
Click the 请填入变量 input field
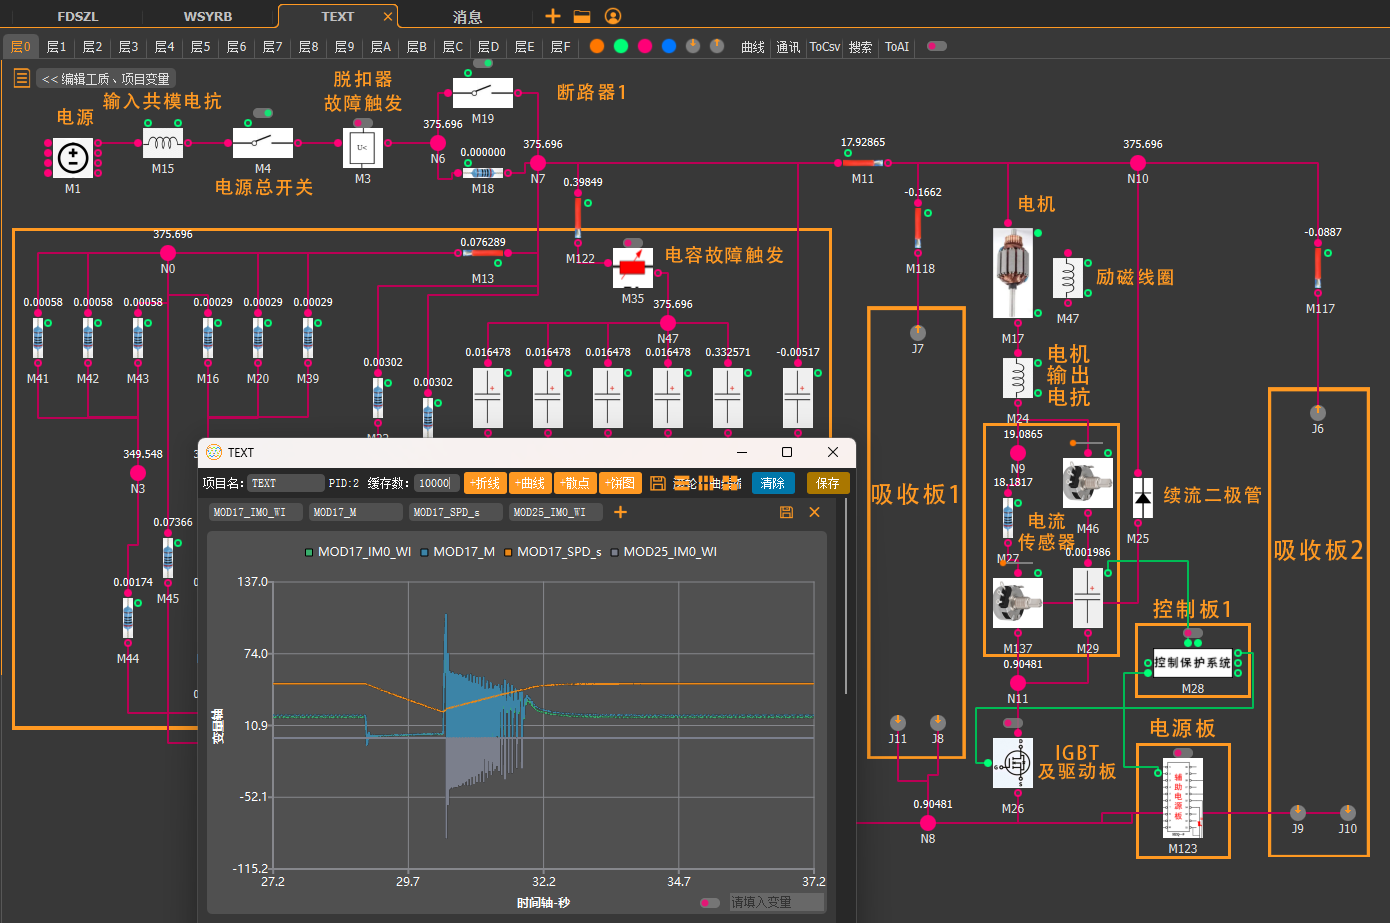[x=777, y=902]
